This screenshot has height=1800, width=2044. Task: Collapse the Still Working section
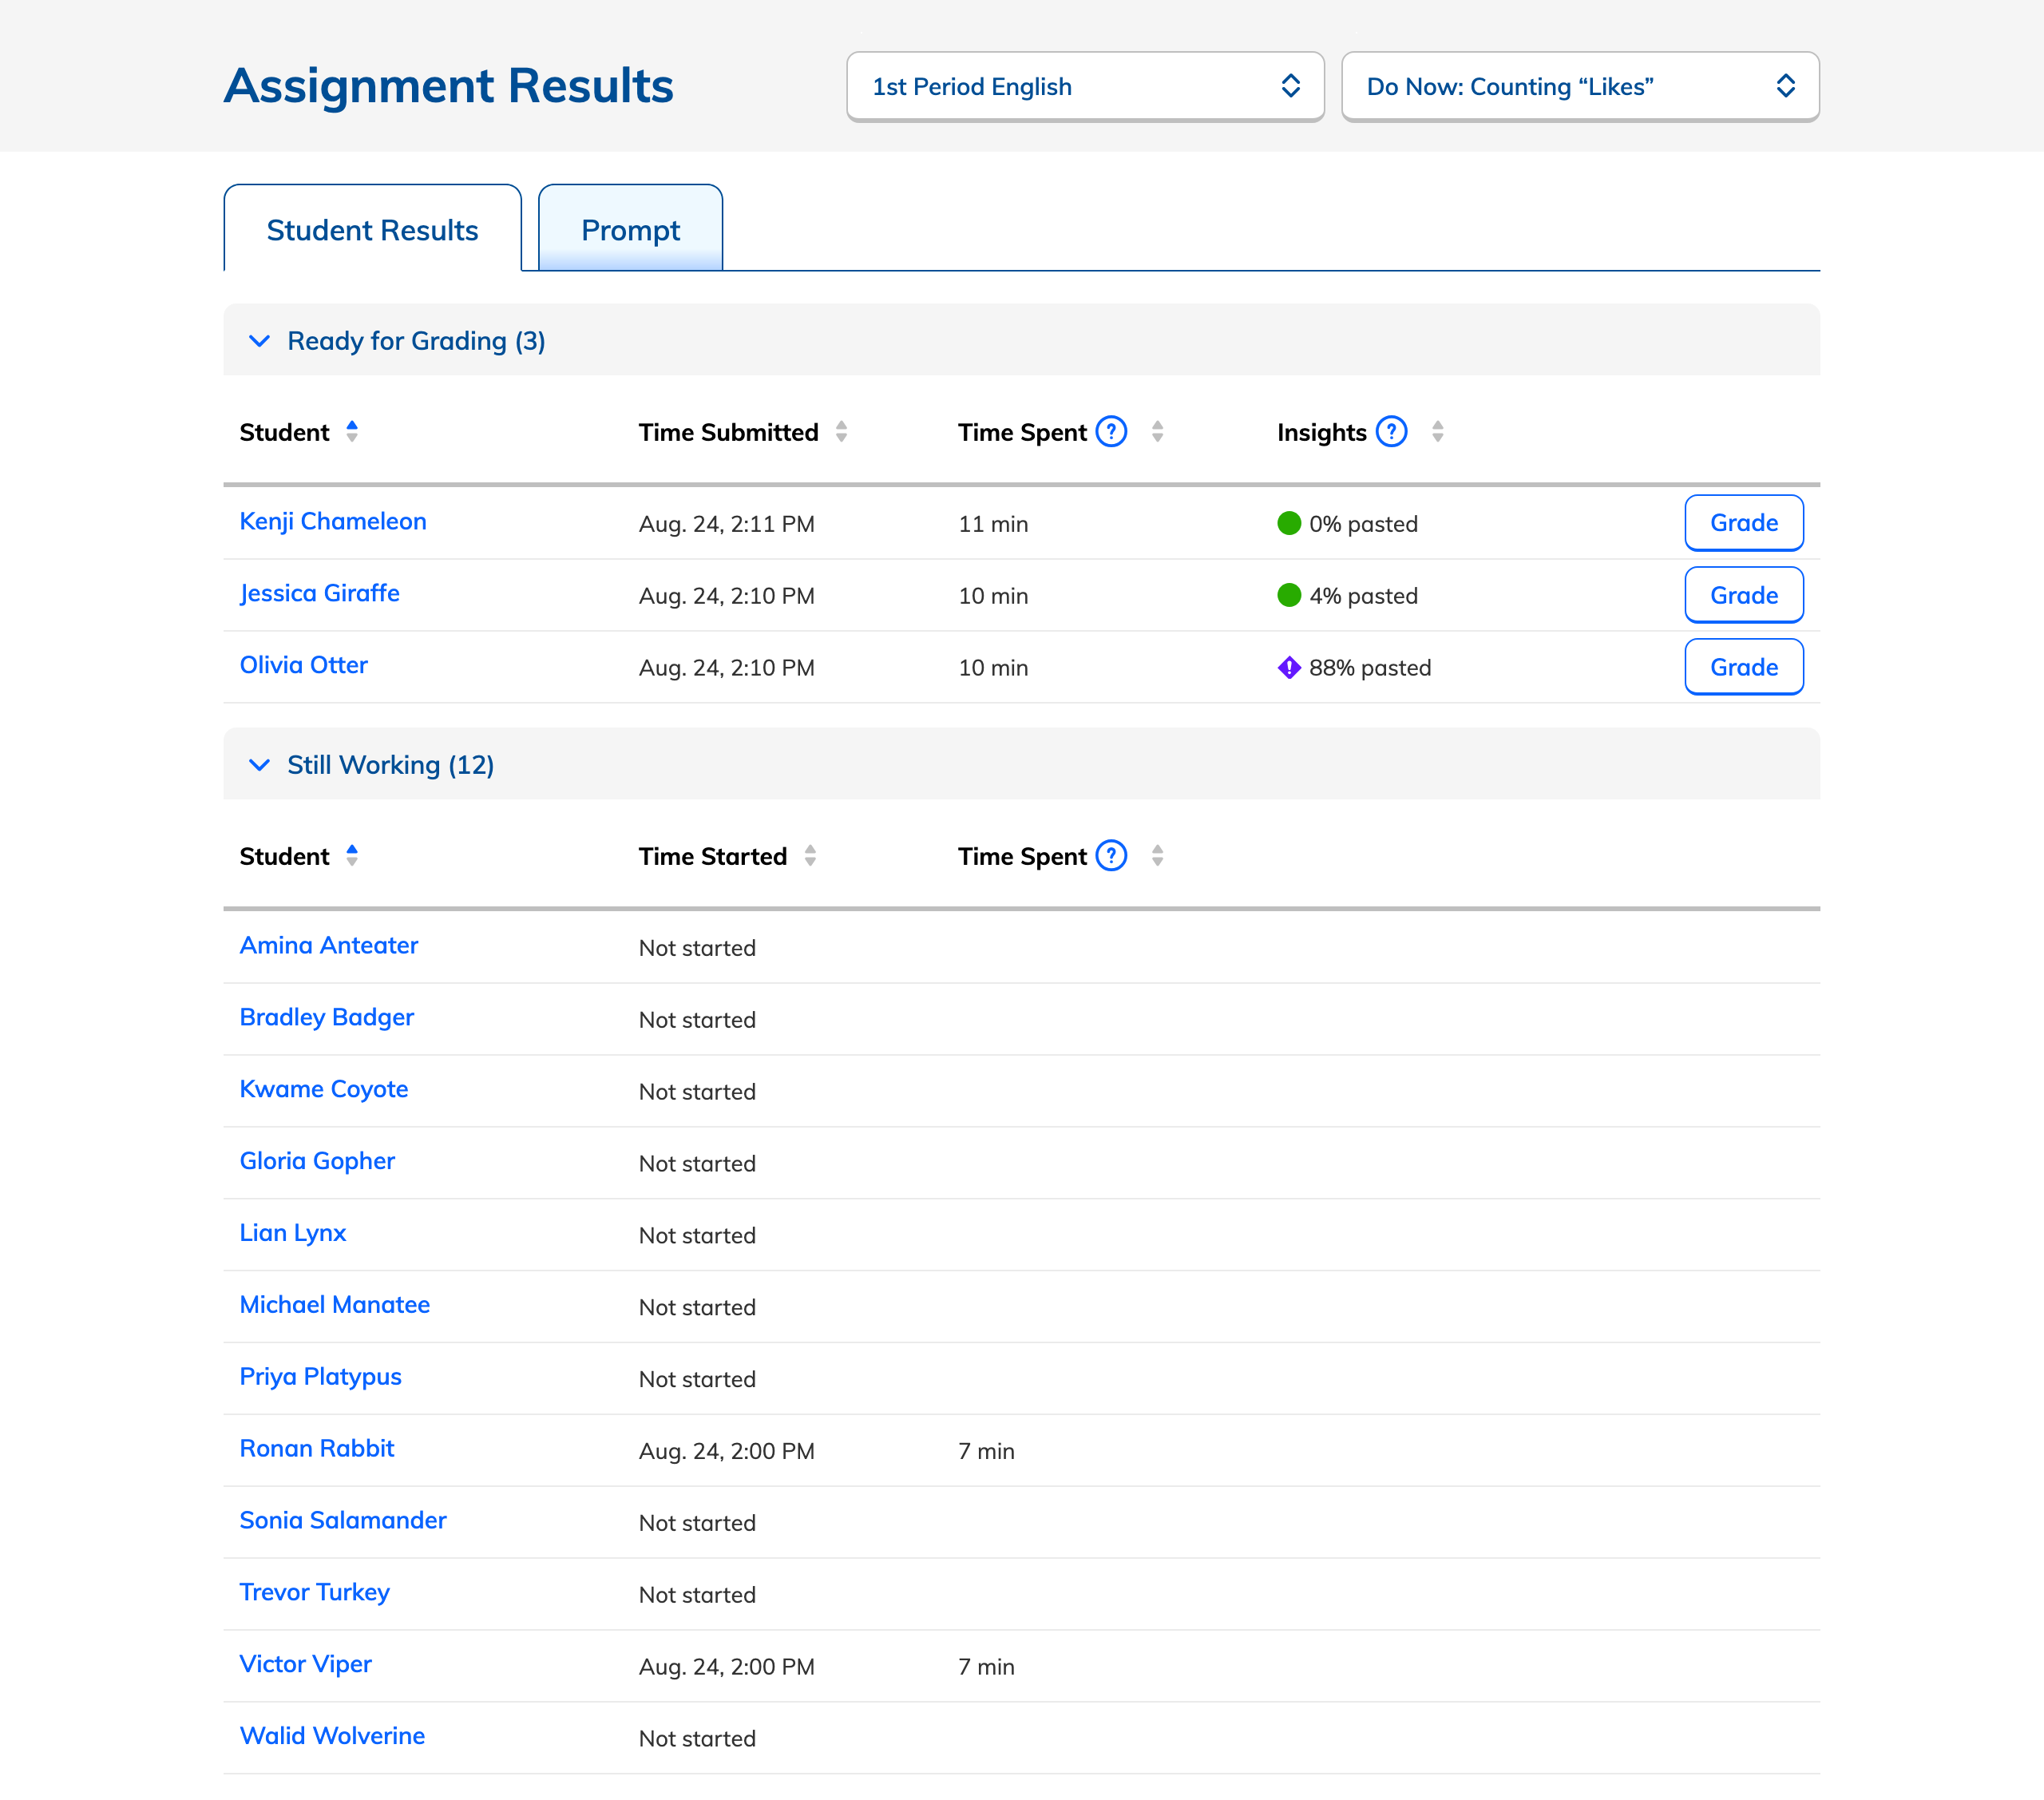[259, 765]
